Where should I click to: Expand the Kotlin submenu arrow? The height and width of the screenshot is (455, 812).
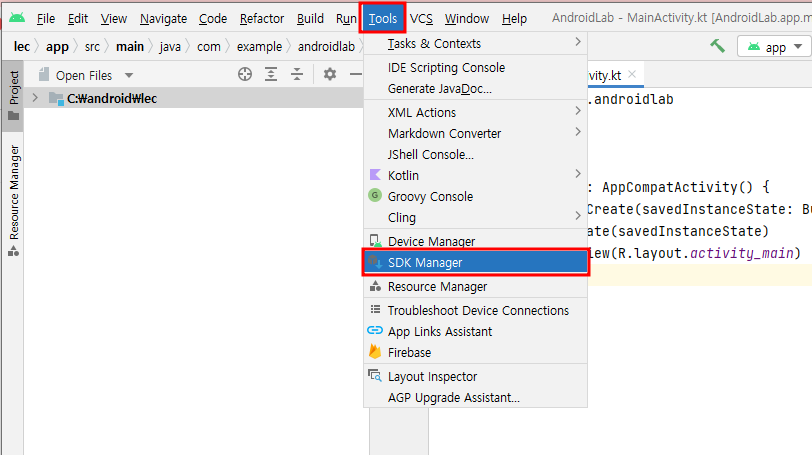578,174
